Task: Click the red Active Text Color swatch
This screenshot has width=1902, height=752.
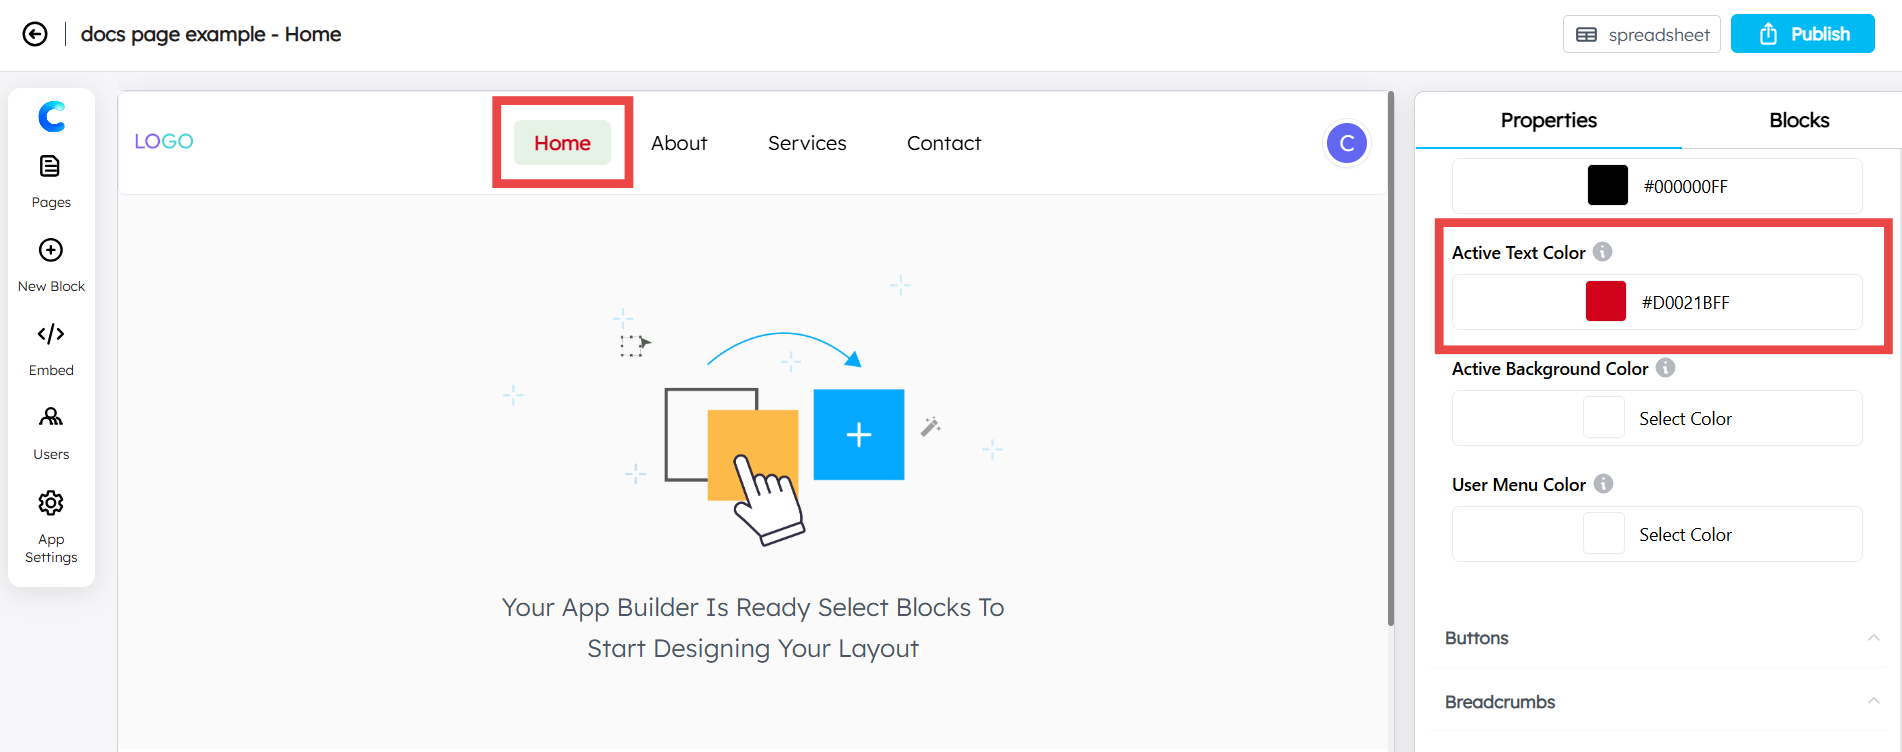Action: [1606, 302]
